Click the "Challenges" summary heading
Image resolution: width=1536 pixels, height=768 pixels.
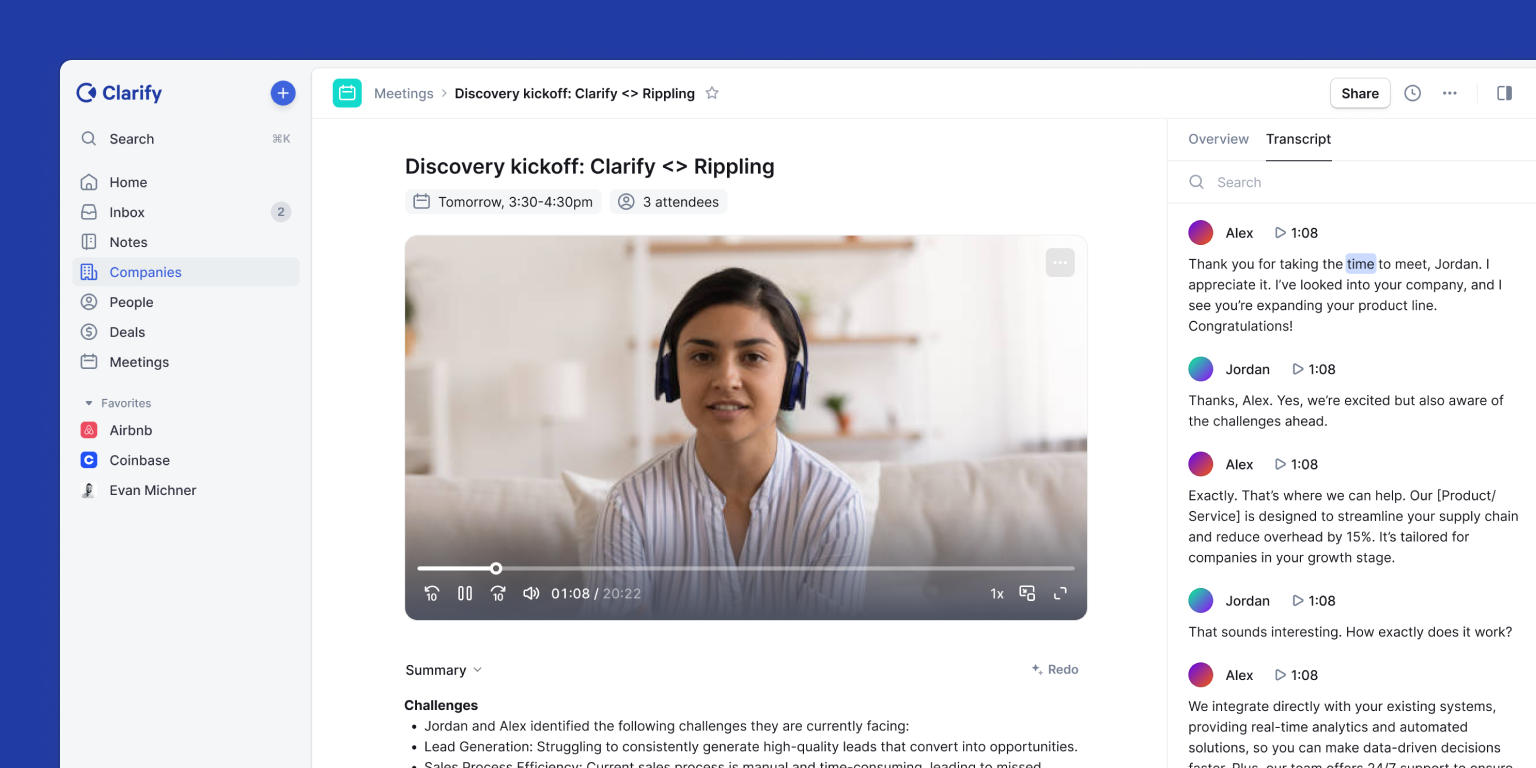point(441,705)
